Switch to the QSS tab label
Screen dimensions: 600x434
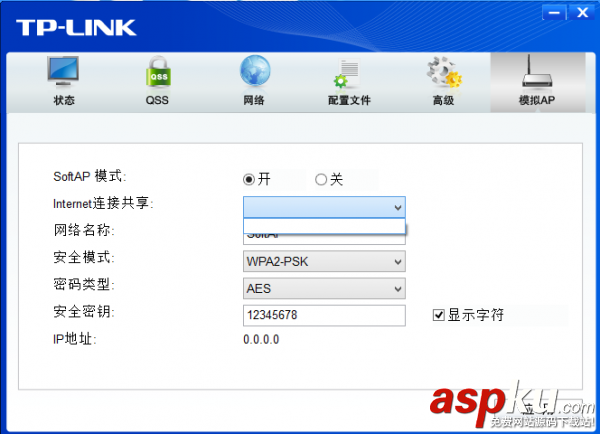(x=157, y=100)
